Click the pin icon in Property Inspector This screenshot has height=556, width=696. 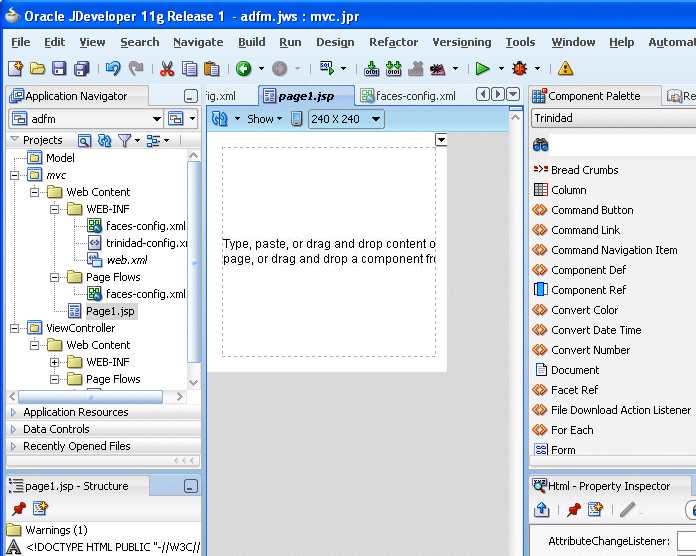click(573, 510)
